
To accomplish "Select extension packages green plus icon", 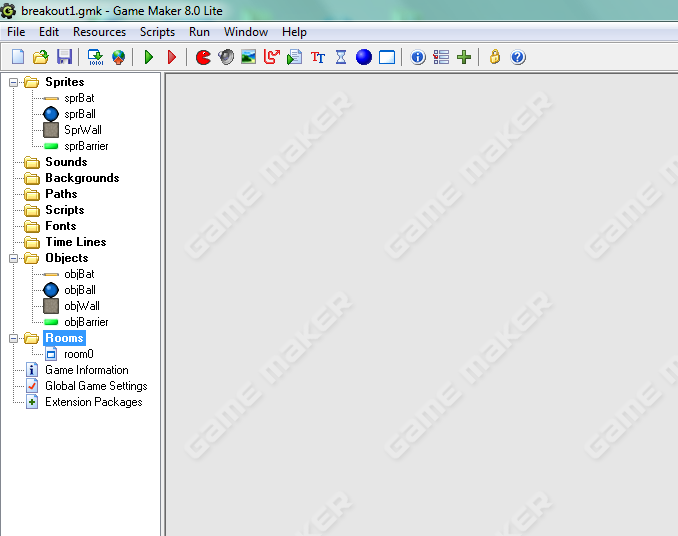I will coord(464,57).
